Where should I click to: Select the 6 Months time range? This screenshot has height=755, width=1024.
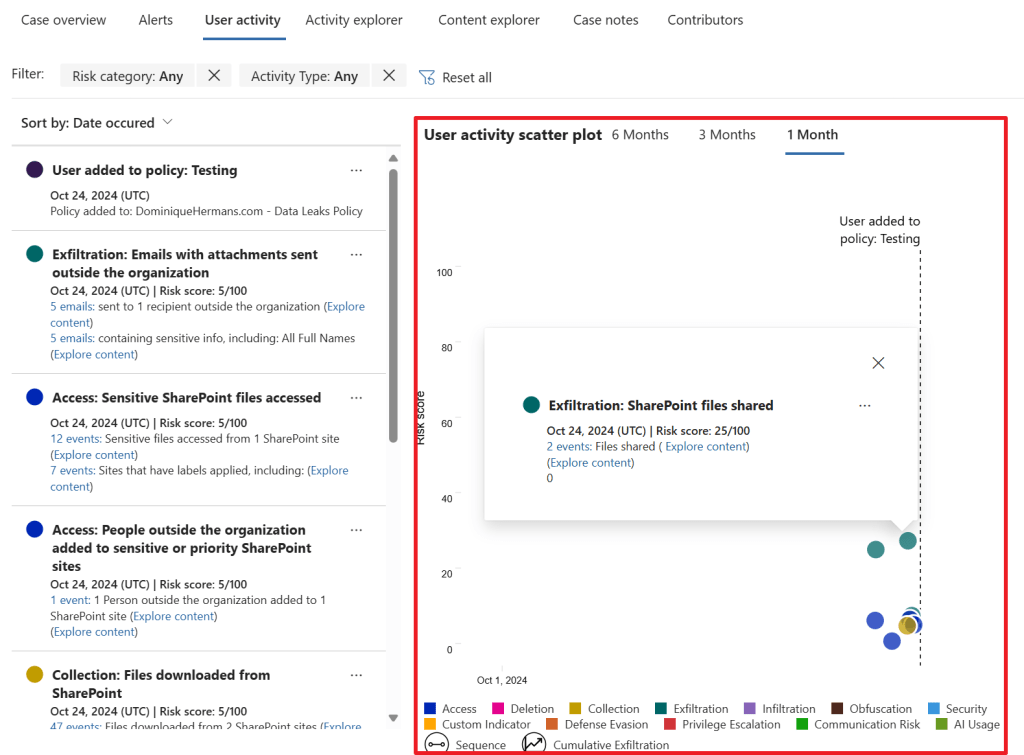[x=640, y=135]
